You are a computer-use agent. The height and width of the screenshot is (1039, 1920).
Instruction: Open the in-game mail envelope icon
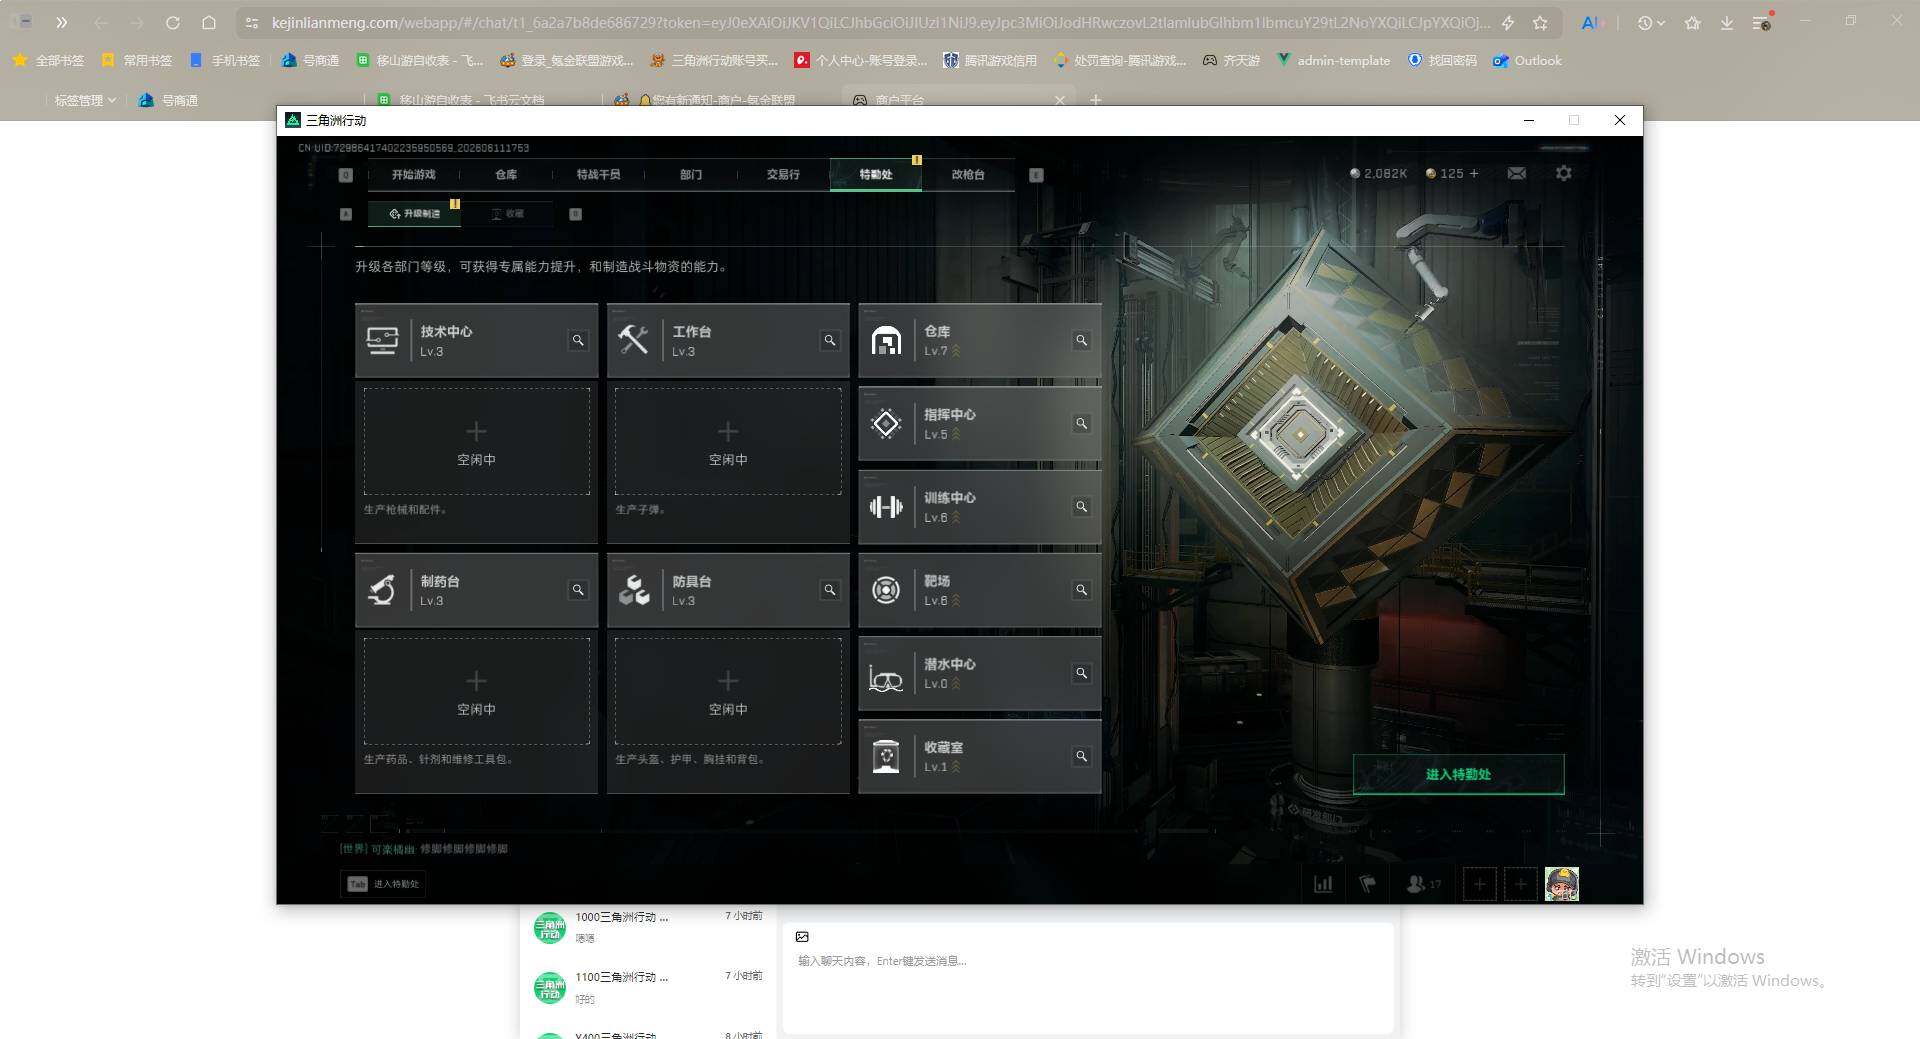coord(1517,173)
